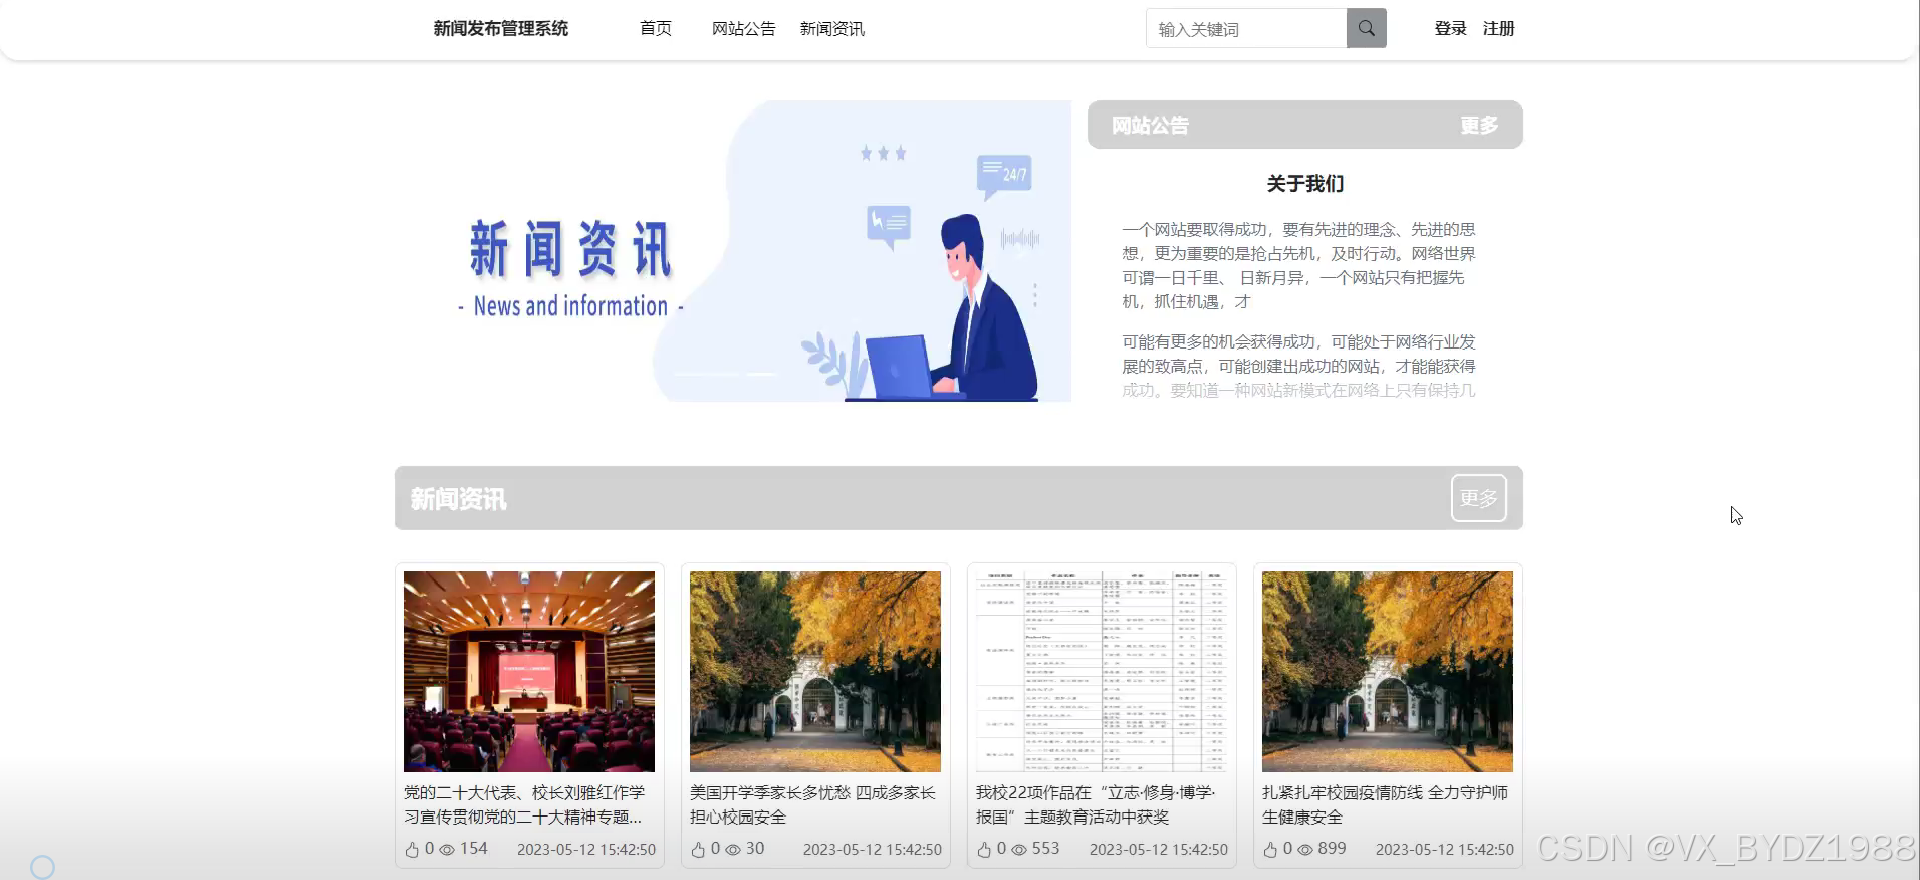Click the 注册 register link
The height and width of the screenshot is (880, 1920).
1498,28
